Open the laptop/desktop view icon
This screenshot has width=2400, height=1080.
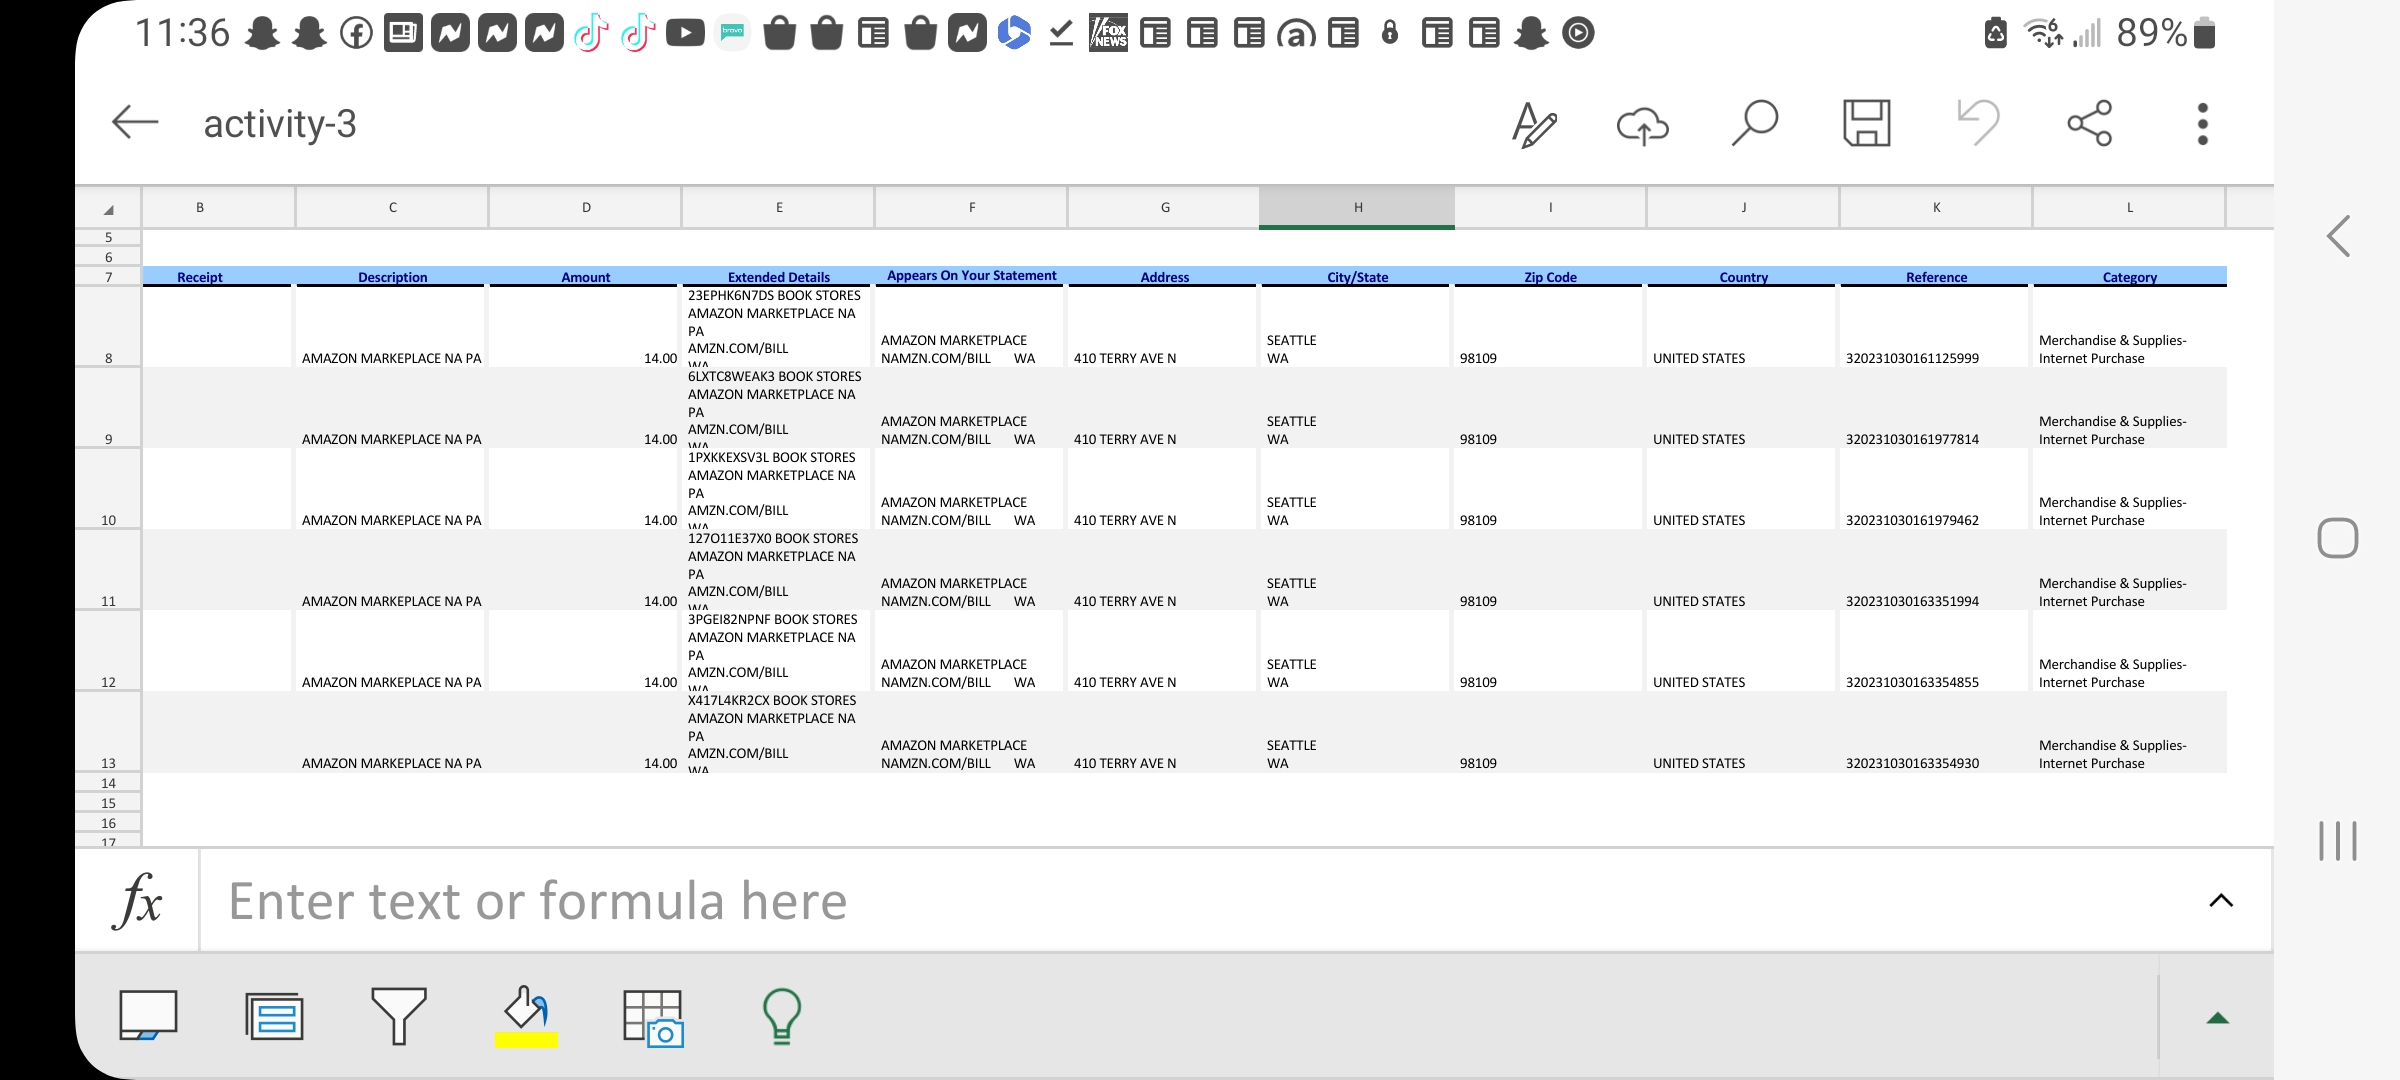[148, 1016]
